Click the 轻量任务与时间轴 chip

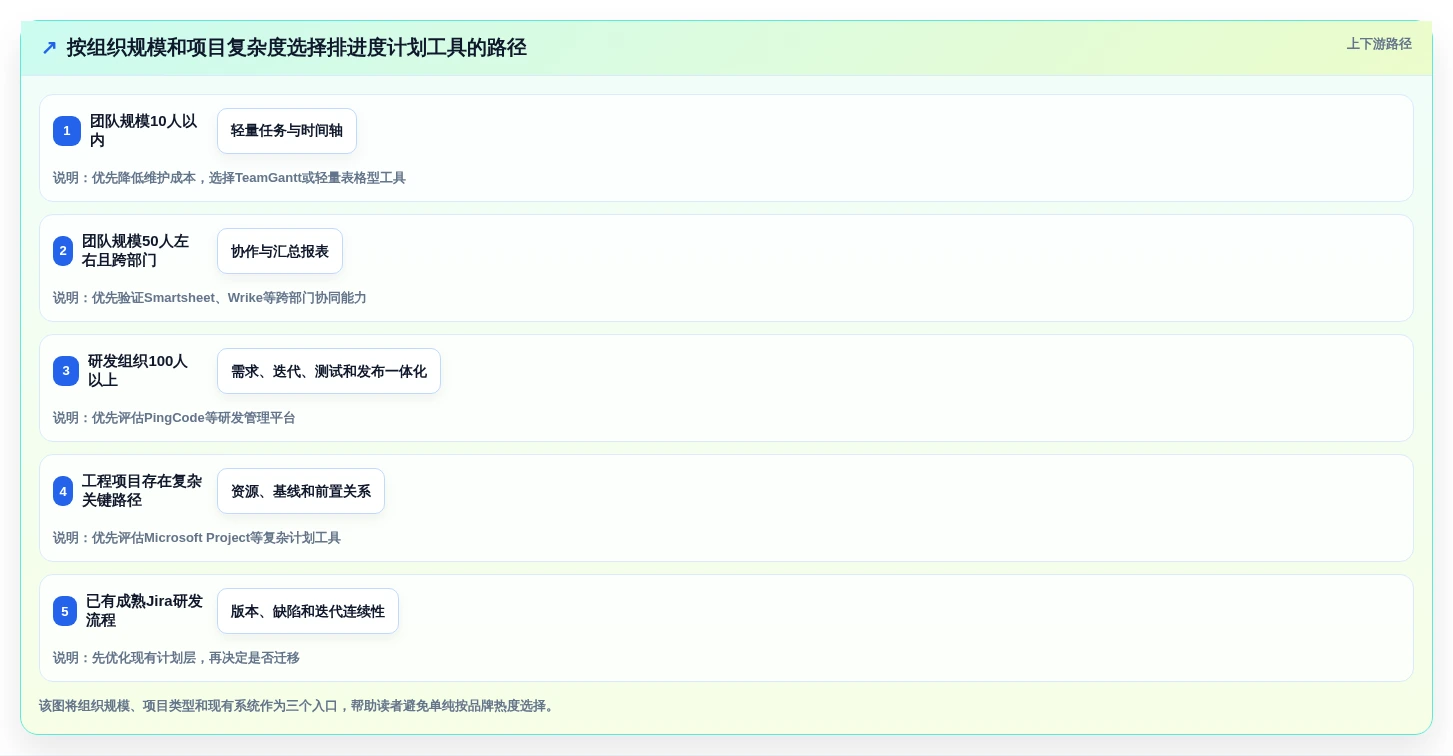(x=287, y=131)
